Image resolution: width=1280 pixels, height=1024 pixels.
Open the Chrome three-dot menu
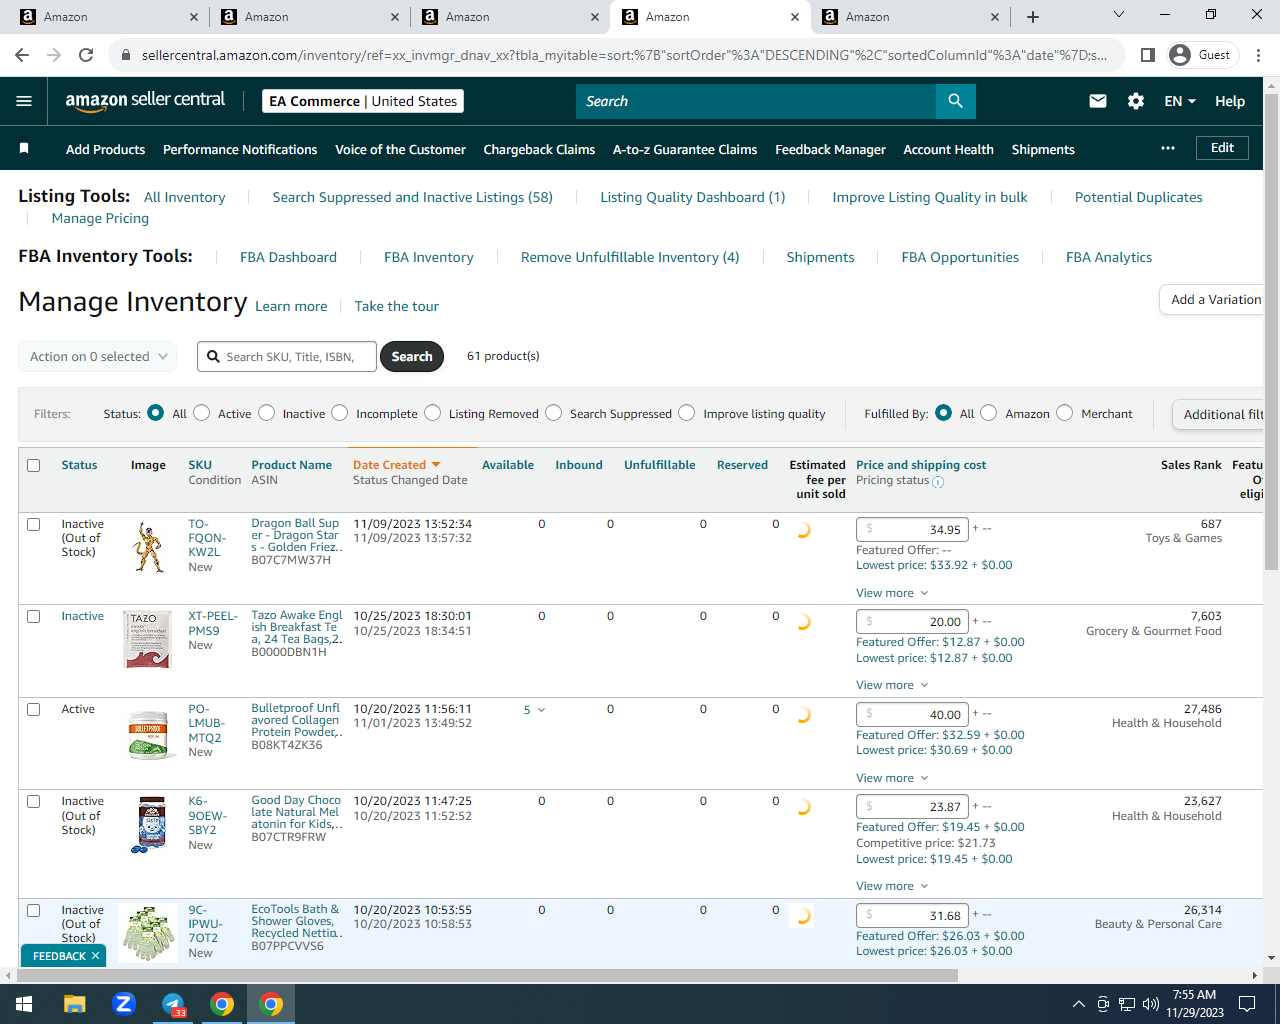pyautogui.click(x=1259, y=55)
